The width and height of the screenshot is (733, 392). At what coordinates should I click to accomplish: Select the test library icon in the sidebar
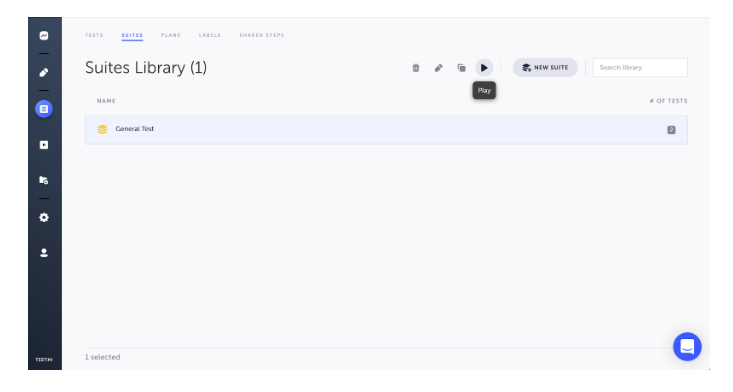(44, 109)
